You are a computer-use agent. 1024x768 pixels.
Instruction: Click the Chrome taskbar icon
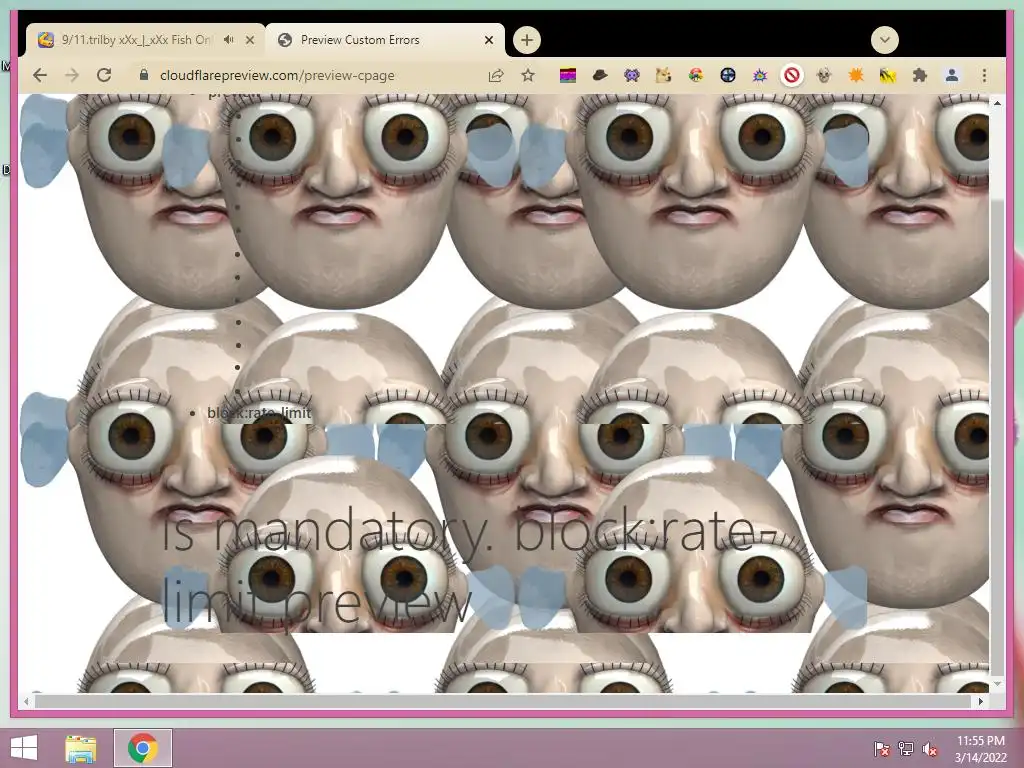tap(143, 748)
